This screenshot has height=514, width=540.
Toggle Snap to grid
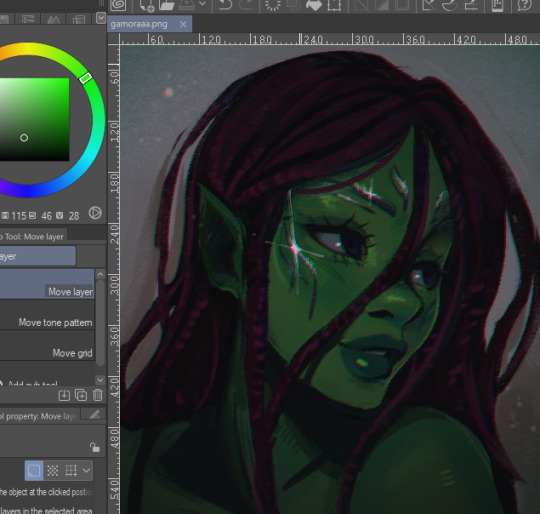pyautogui.click(x=470, y=5)
